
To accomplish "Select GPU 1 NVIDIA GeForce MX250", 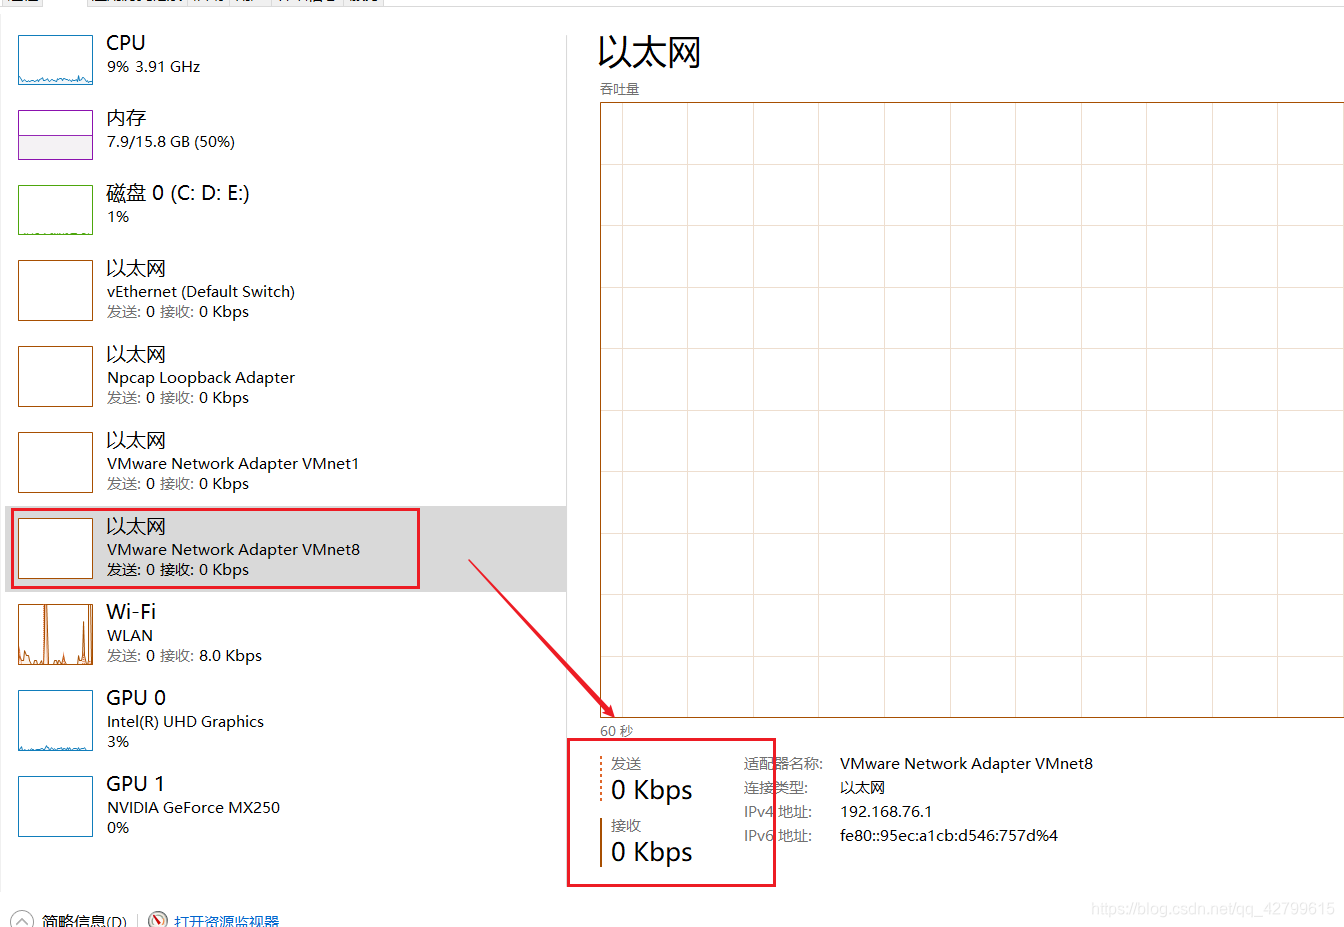I will (x=285, y=806).
